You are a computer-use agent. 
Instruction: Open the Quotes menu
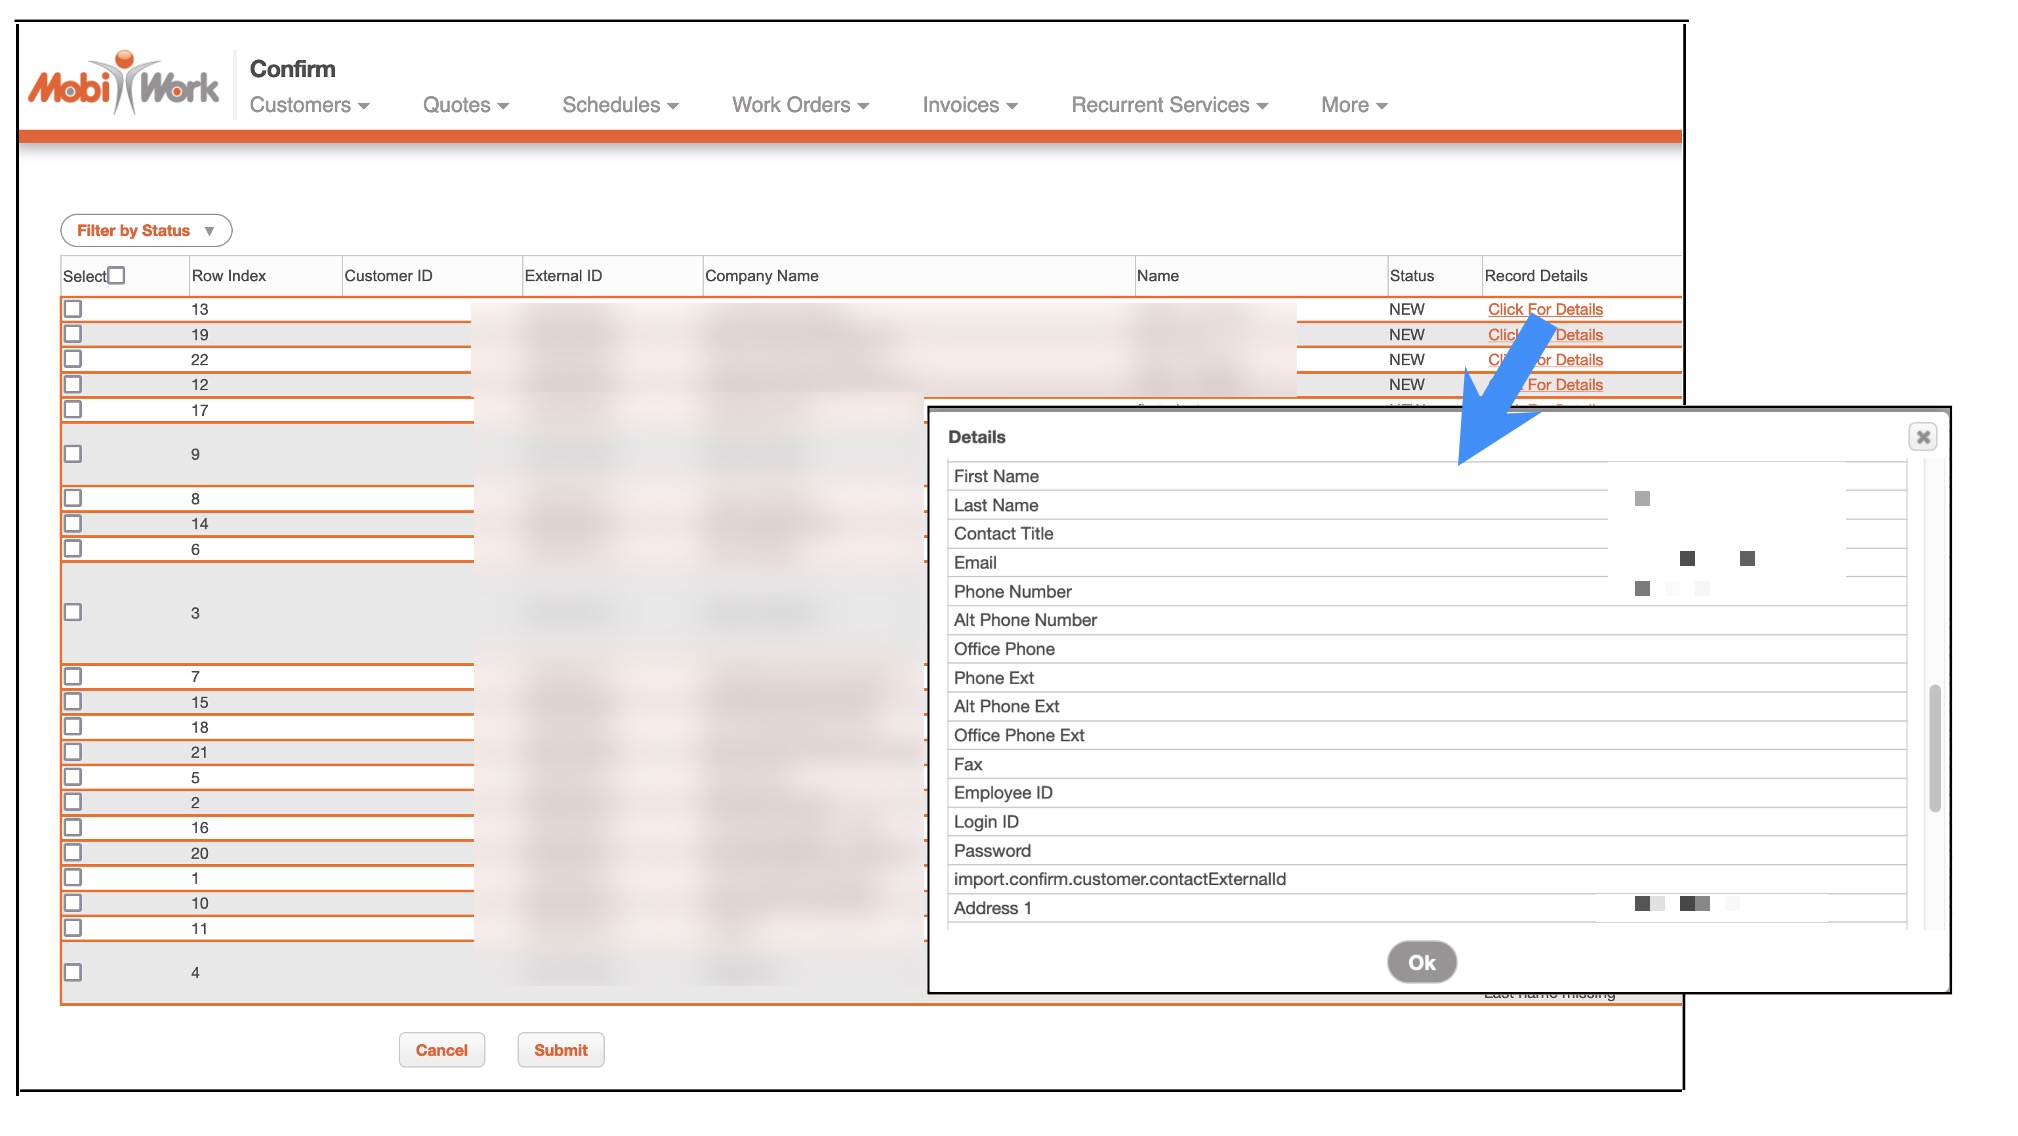[465, 105]
